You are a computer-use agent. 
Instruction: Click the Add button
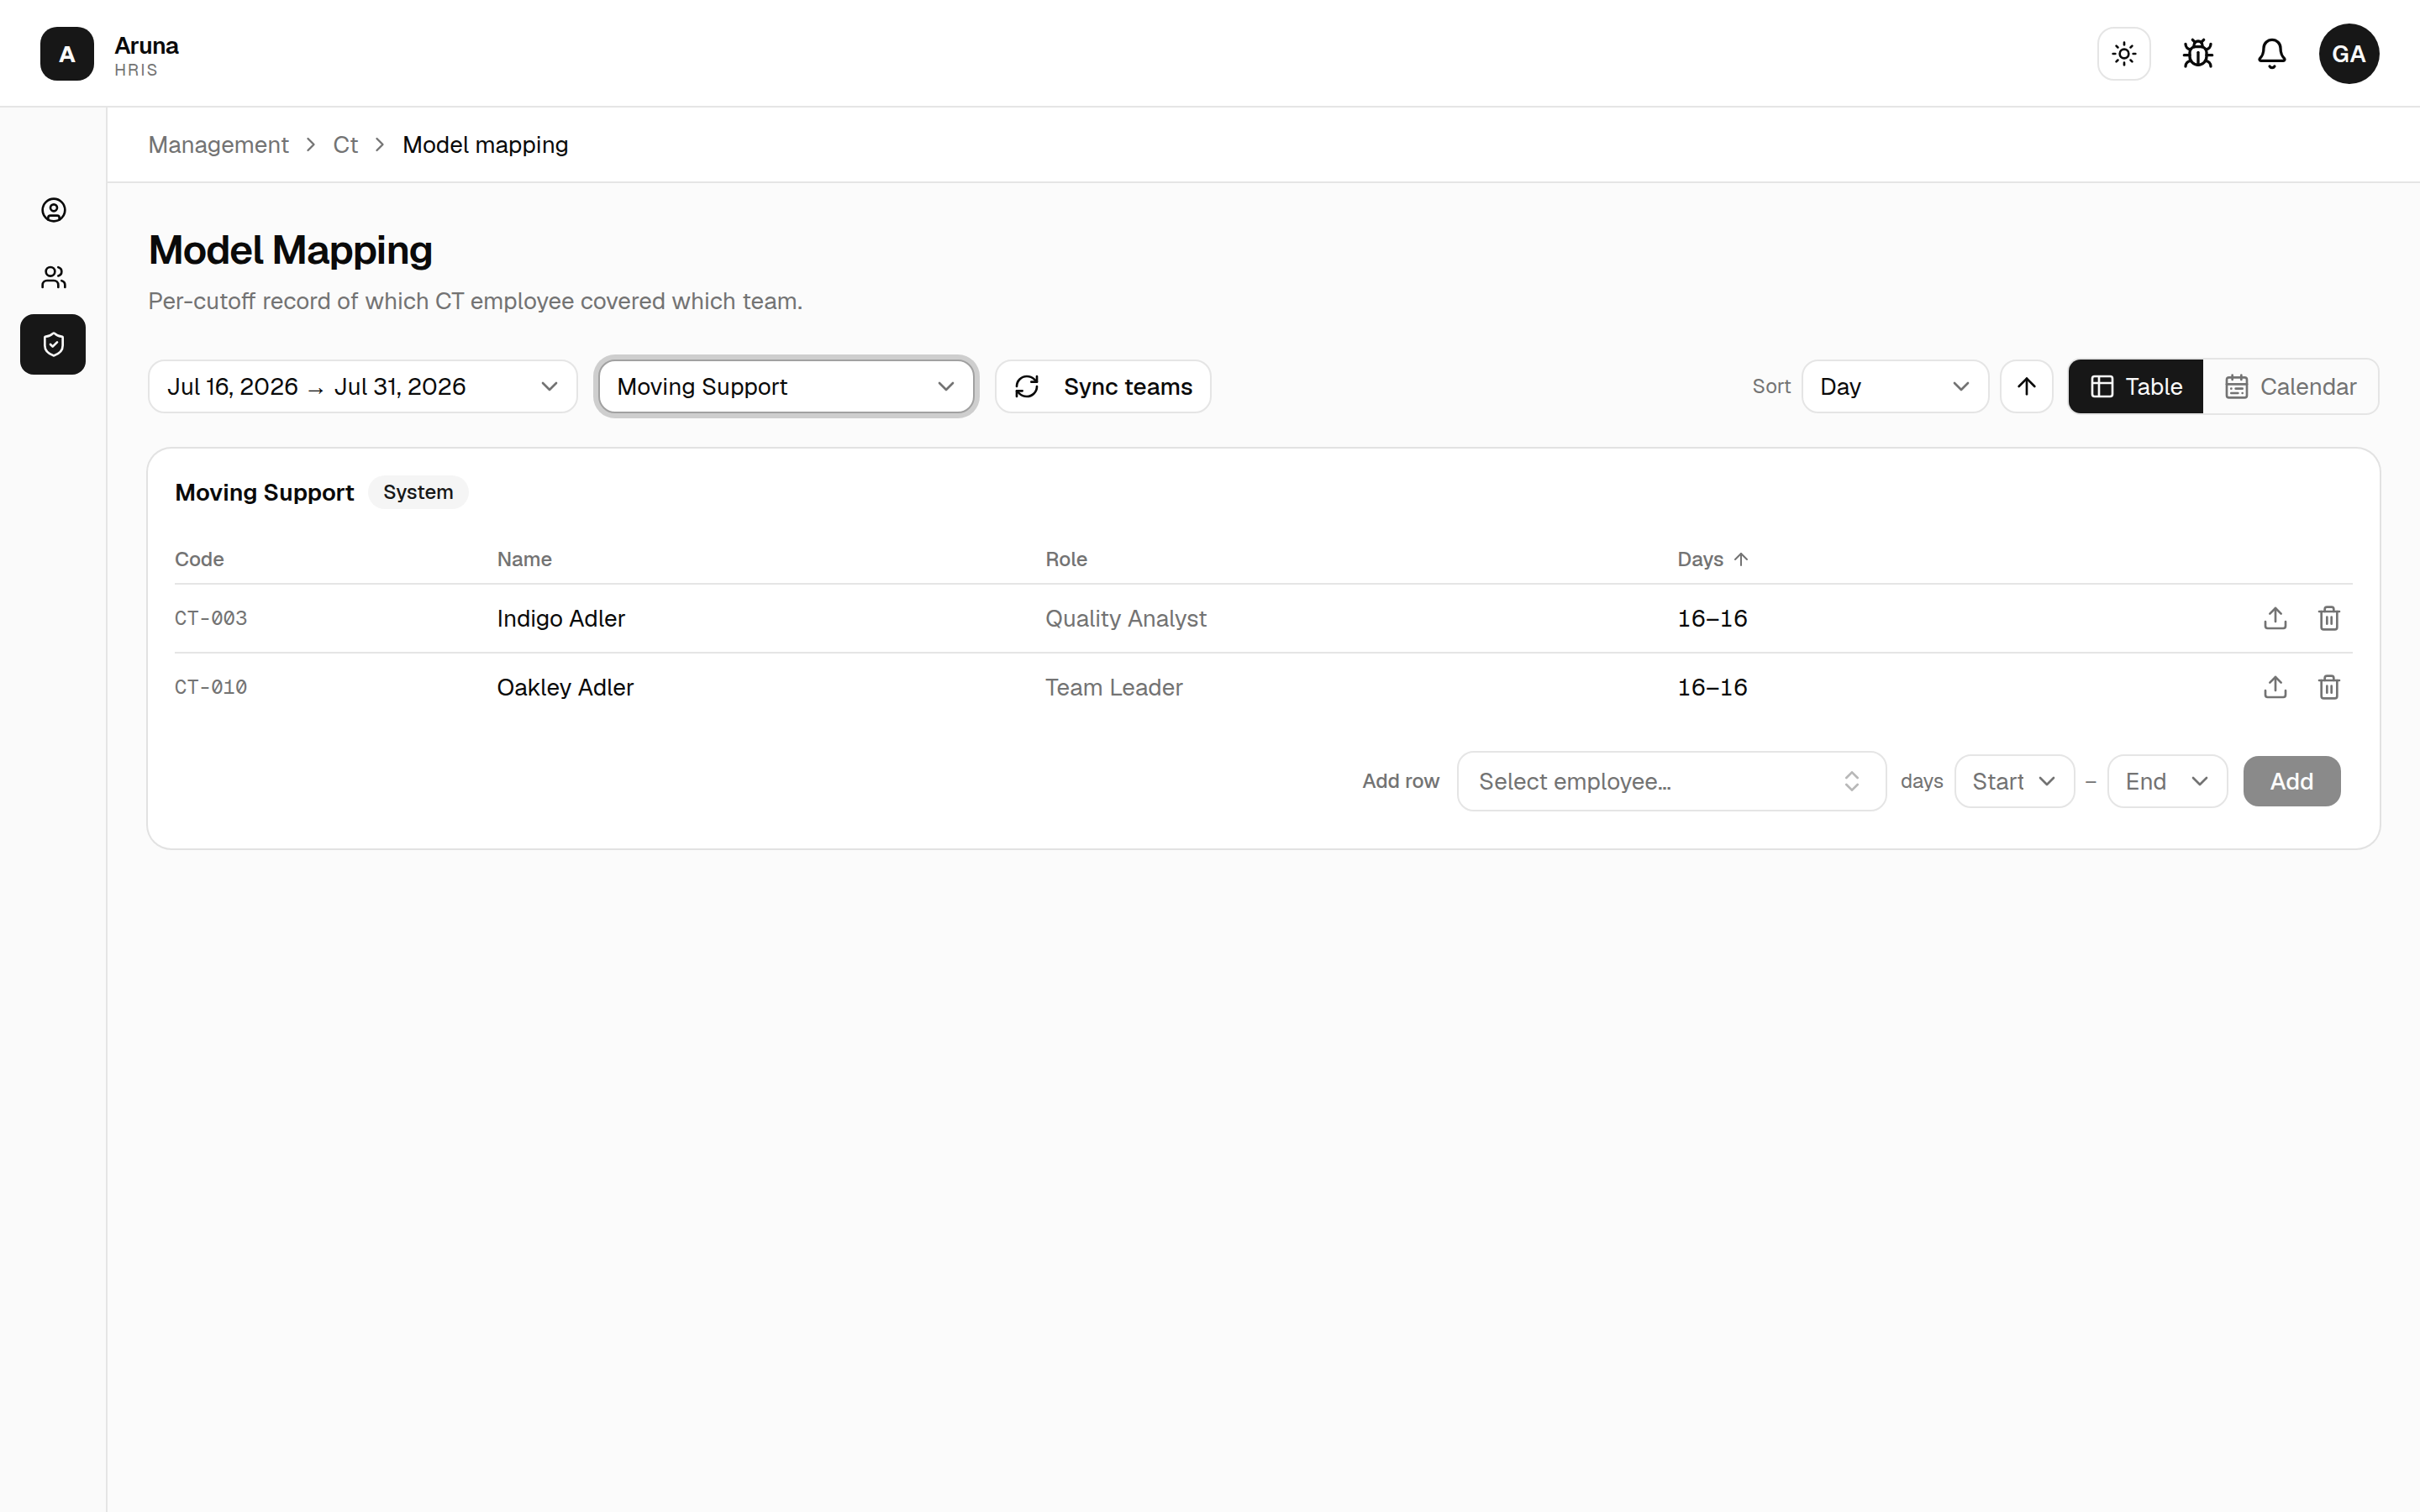pyautogui.click(x=2291, y=782)
